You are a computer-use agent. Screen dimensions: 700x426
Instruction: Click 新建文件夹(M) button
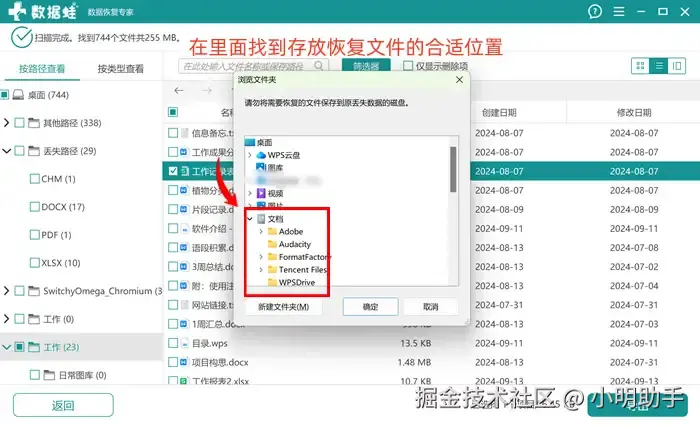tap(283, 307)
